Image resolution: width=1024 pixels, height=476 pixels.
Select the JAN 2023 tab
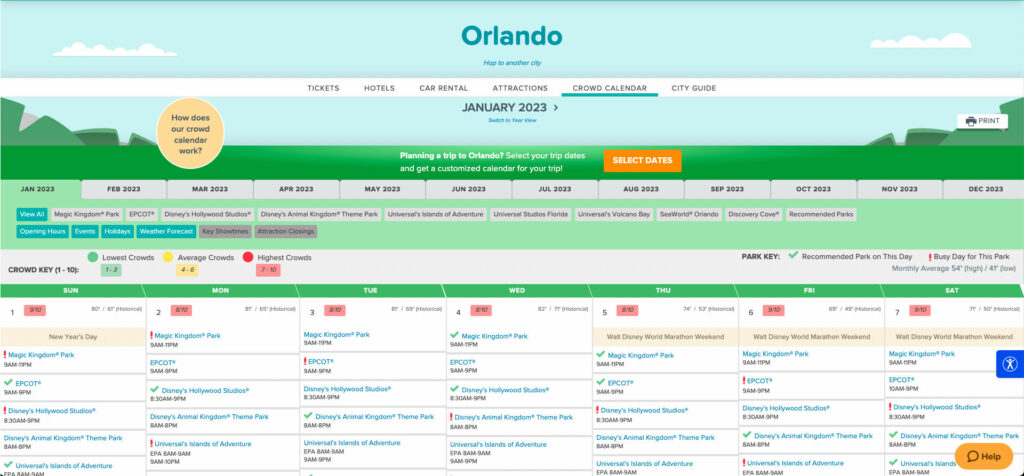(x=38, y=189)
